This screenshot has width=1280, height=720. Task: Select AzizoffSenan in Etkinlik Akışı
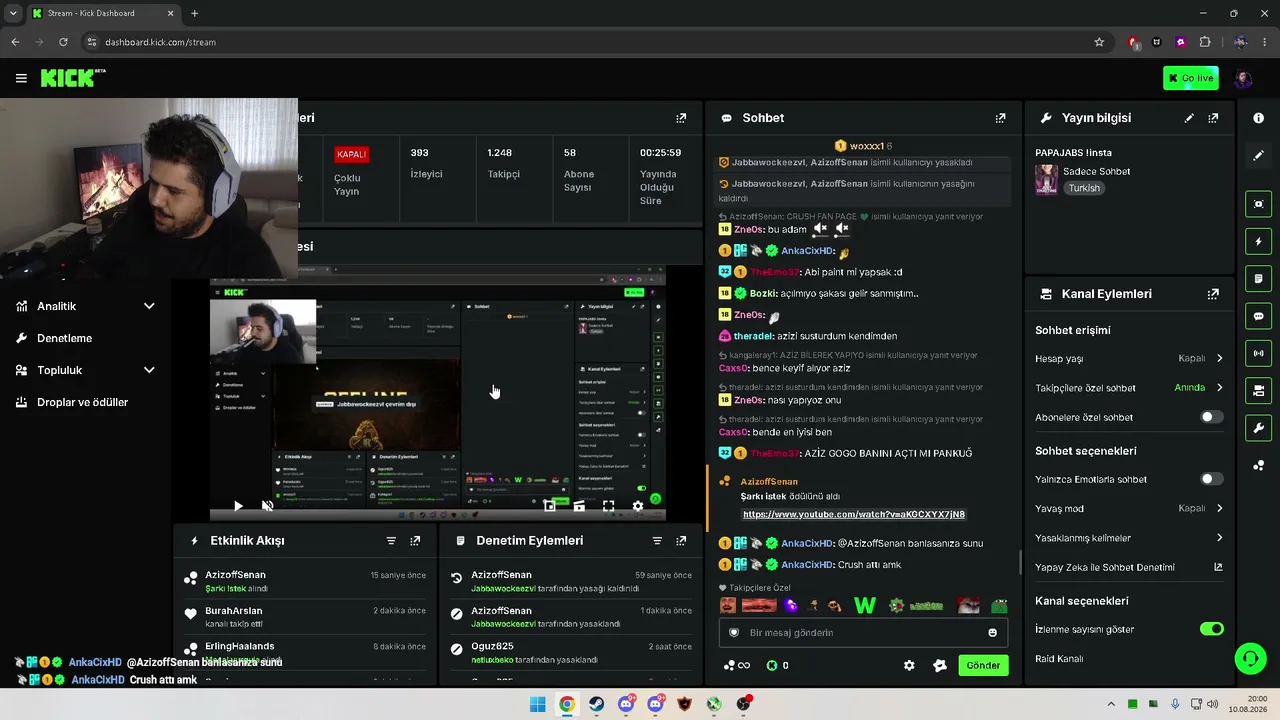point(236,575)
